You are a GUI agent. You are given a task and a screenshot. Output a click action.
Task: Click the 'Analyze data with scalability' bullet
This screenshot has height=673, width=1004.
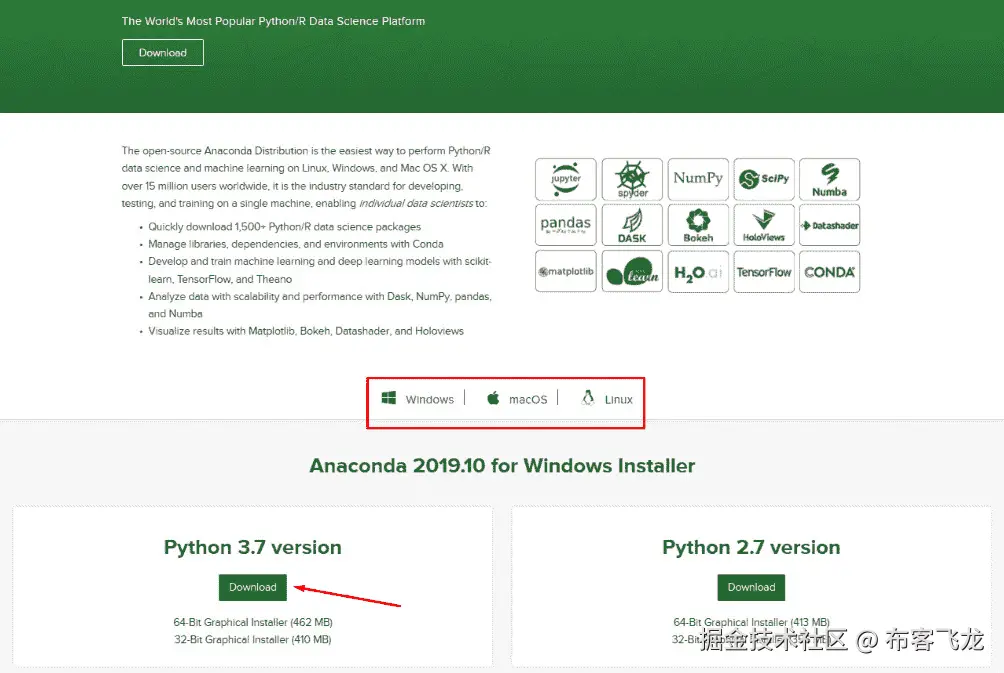click(320, 305)
